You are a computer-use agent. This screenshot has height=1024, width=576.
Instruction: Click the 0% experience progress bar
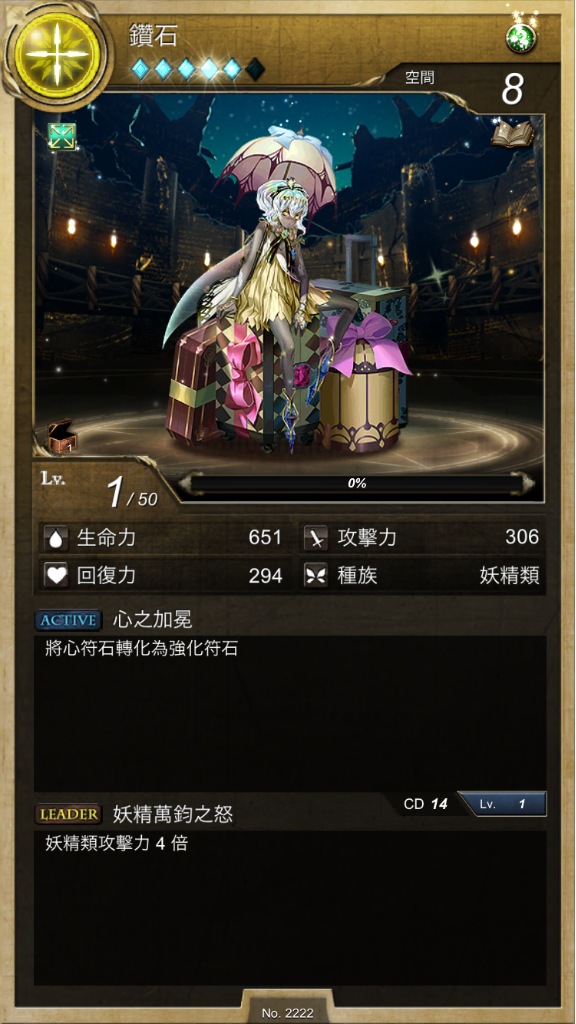pyautogui.click(x=357, y=484)
